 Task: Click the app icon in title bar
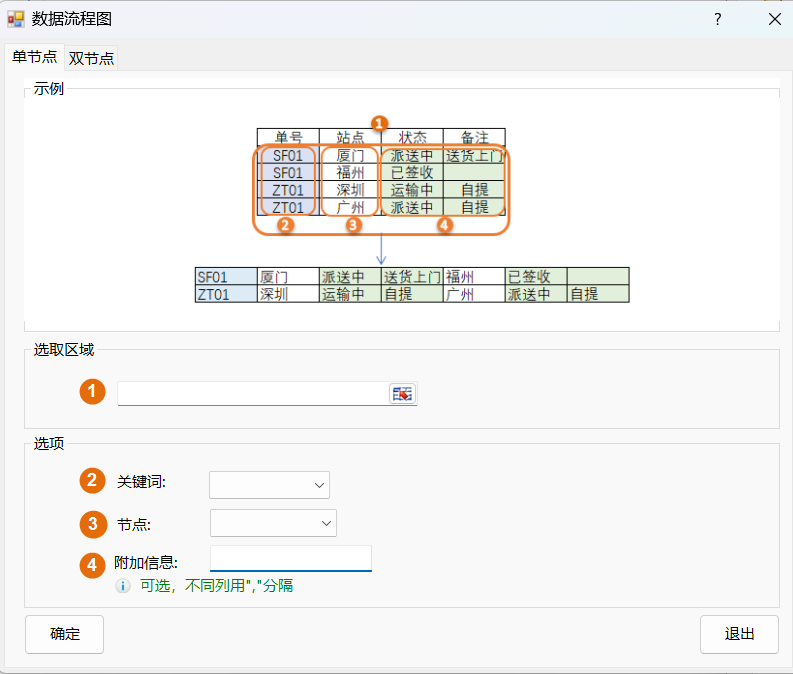pos(16,19)
